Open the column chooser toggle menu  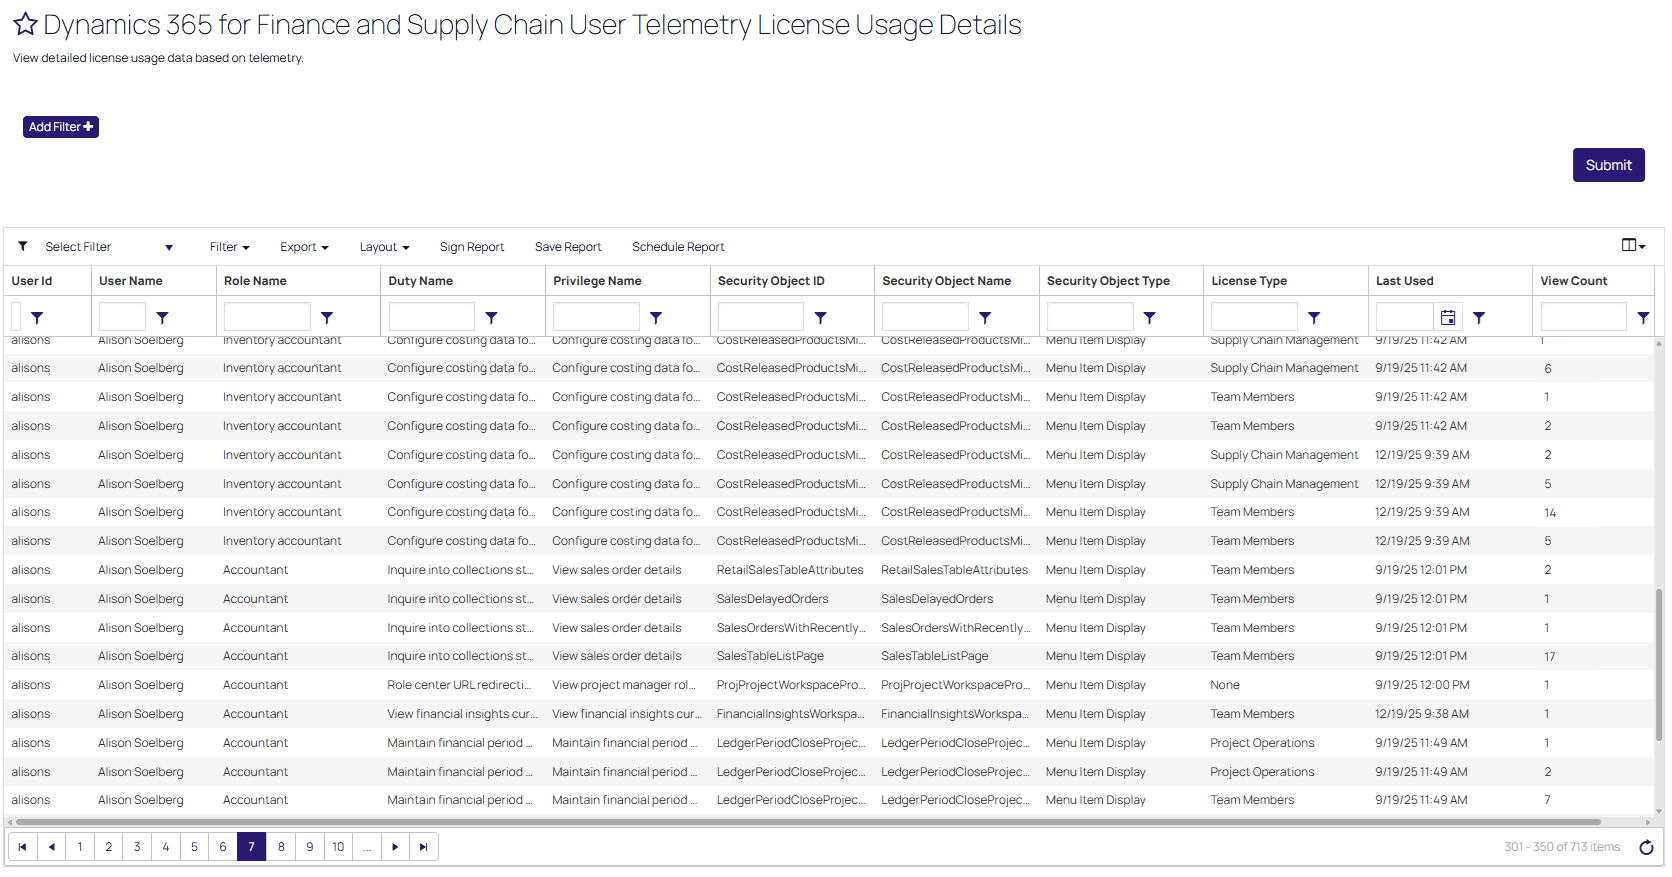click(1633, 246)
